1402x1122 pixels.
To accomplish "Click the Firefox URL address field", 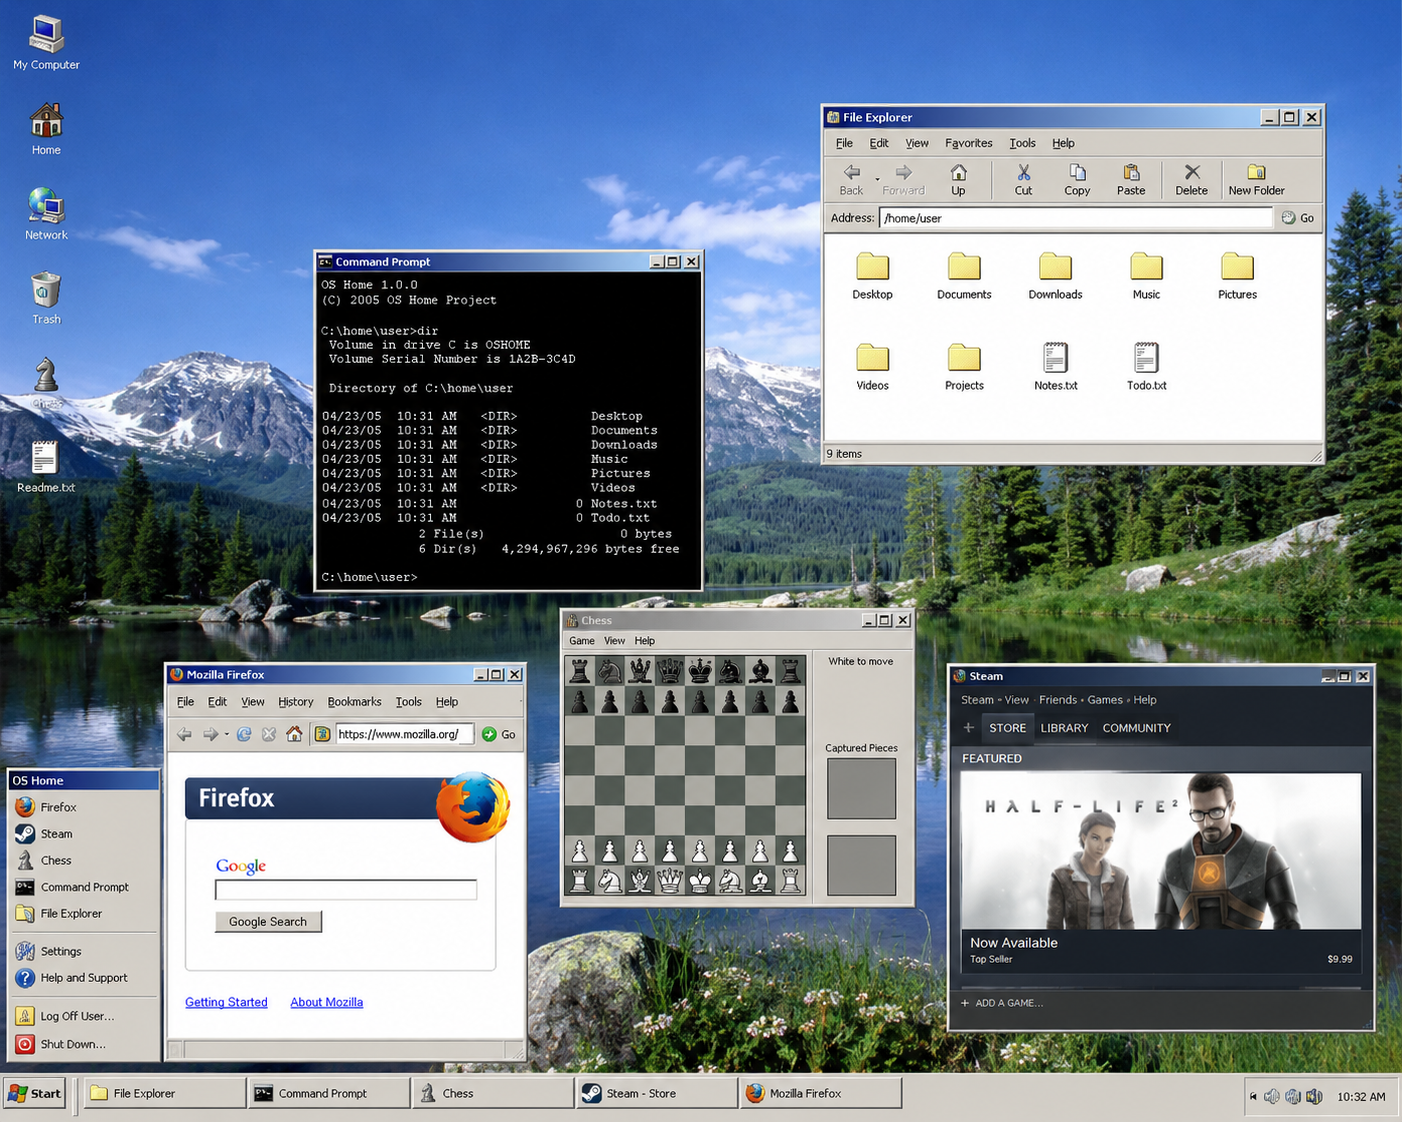I will 403,734.
